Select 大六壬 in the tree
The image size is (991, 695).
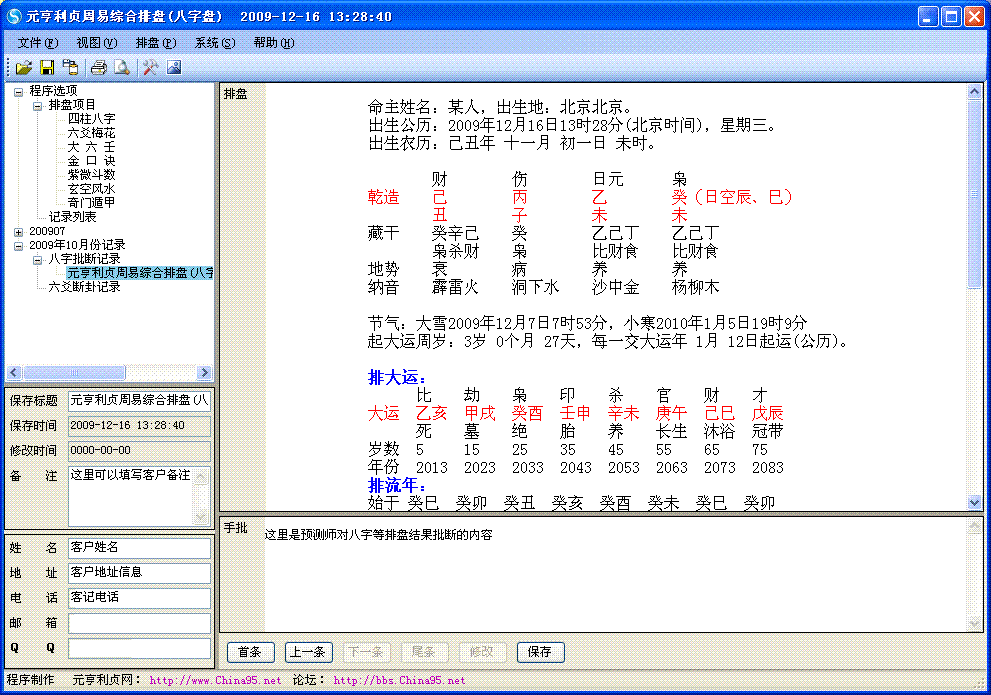[92, 147]
